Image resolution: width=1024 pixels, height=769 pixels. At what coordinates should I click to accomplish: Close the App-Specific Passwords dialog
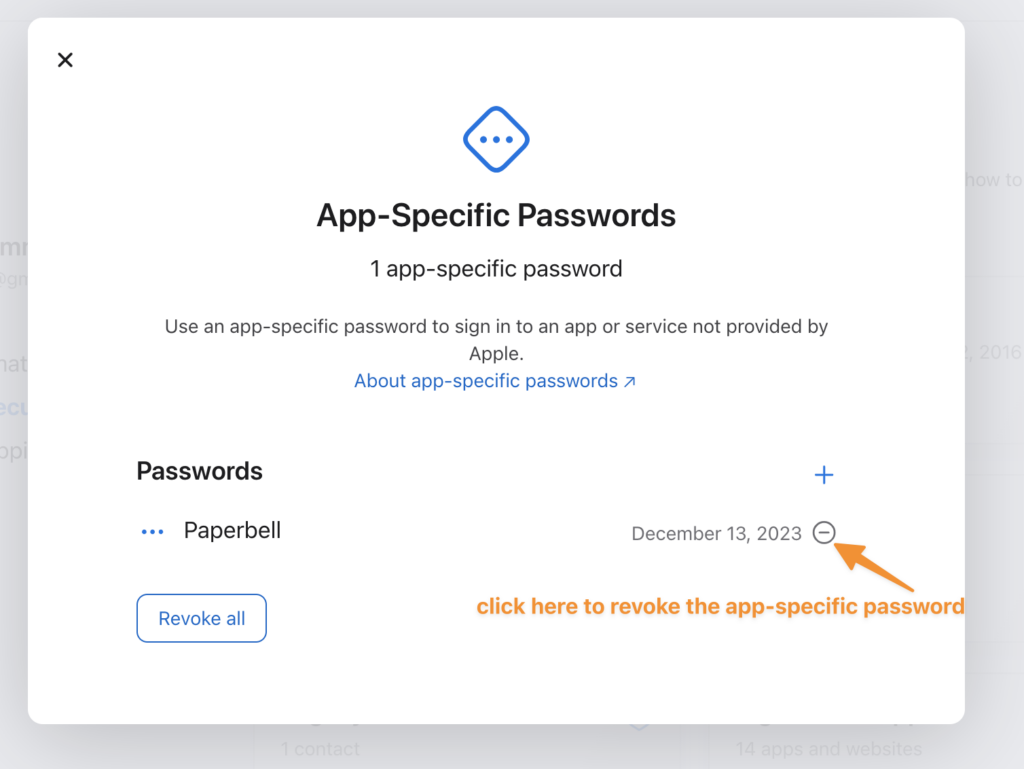tap(65, 60)
